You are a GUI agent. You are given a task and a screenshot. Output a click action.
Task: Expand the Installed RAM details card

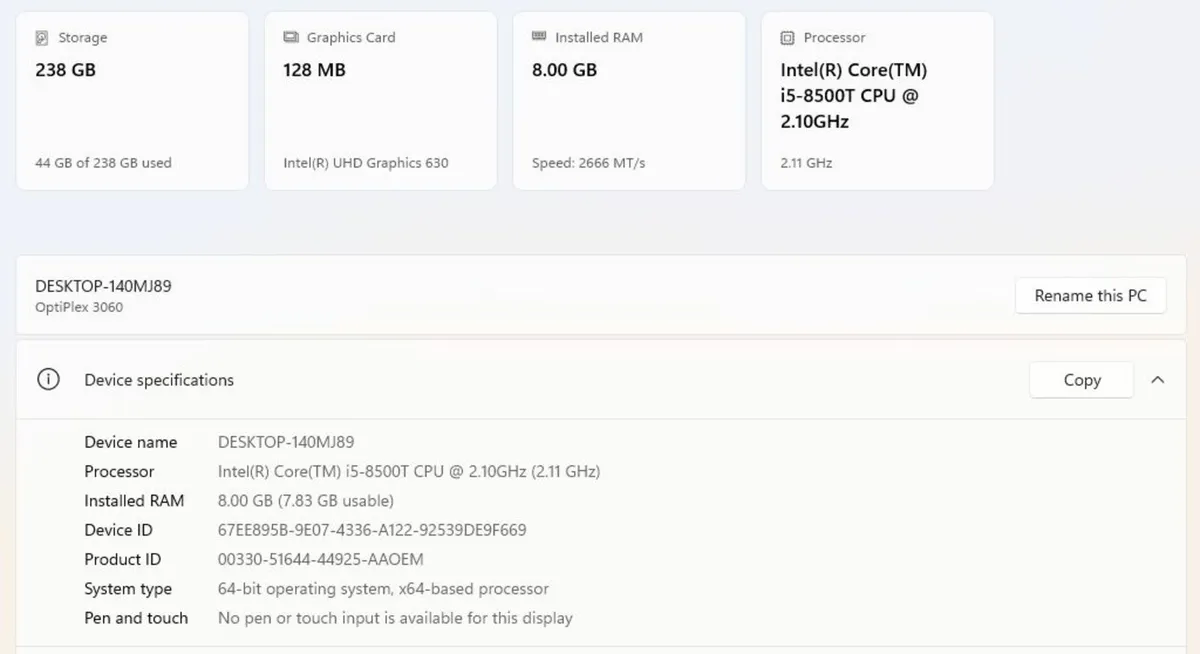(628, 100)
